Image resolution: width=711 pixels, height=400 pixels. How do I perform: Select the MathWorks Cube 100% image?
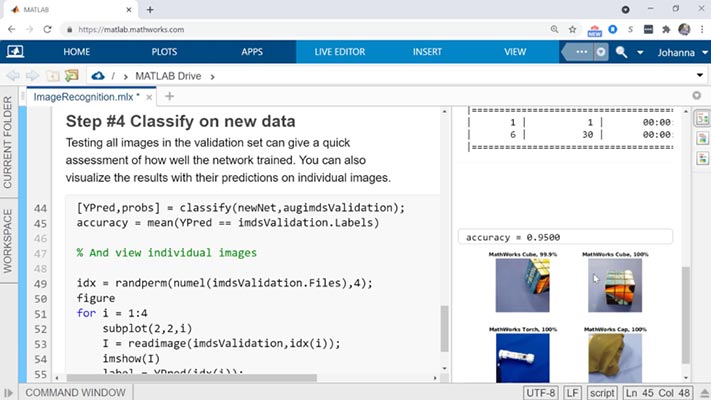point(615,285)
